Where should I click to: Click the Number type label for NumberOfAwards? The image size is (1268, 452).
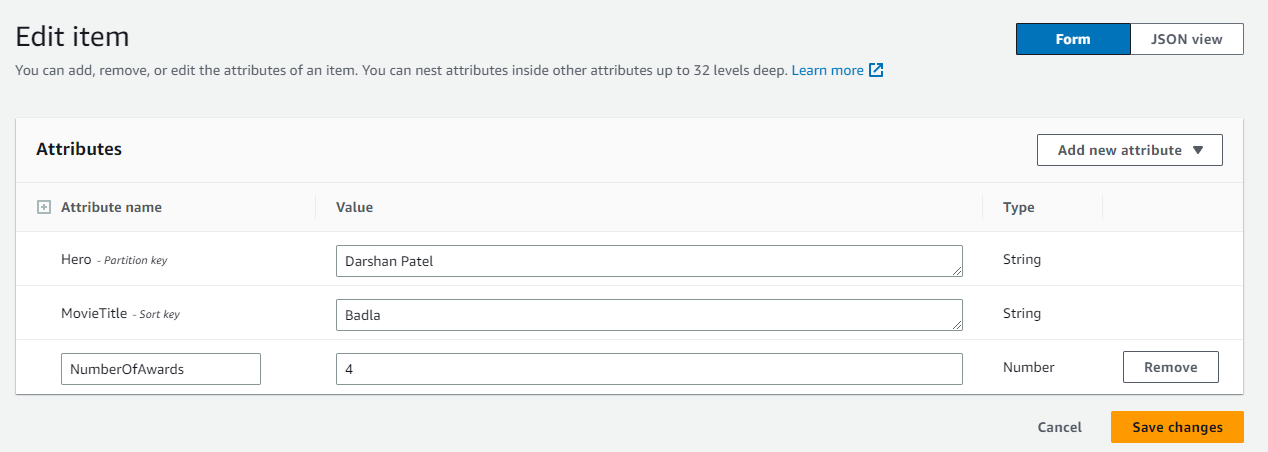1028,367
